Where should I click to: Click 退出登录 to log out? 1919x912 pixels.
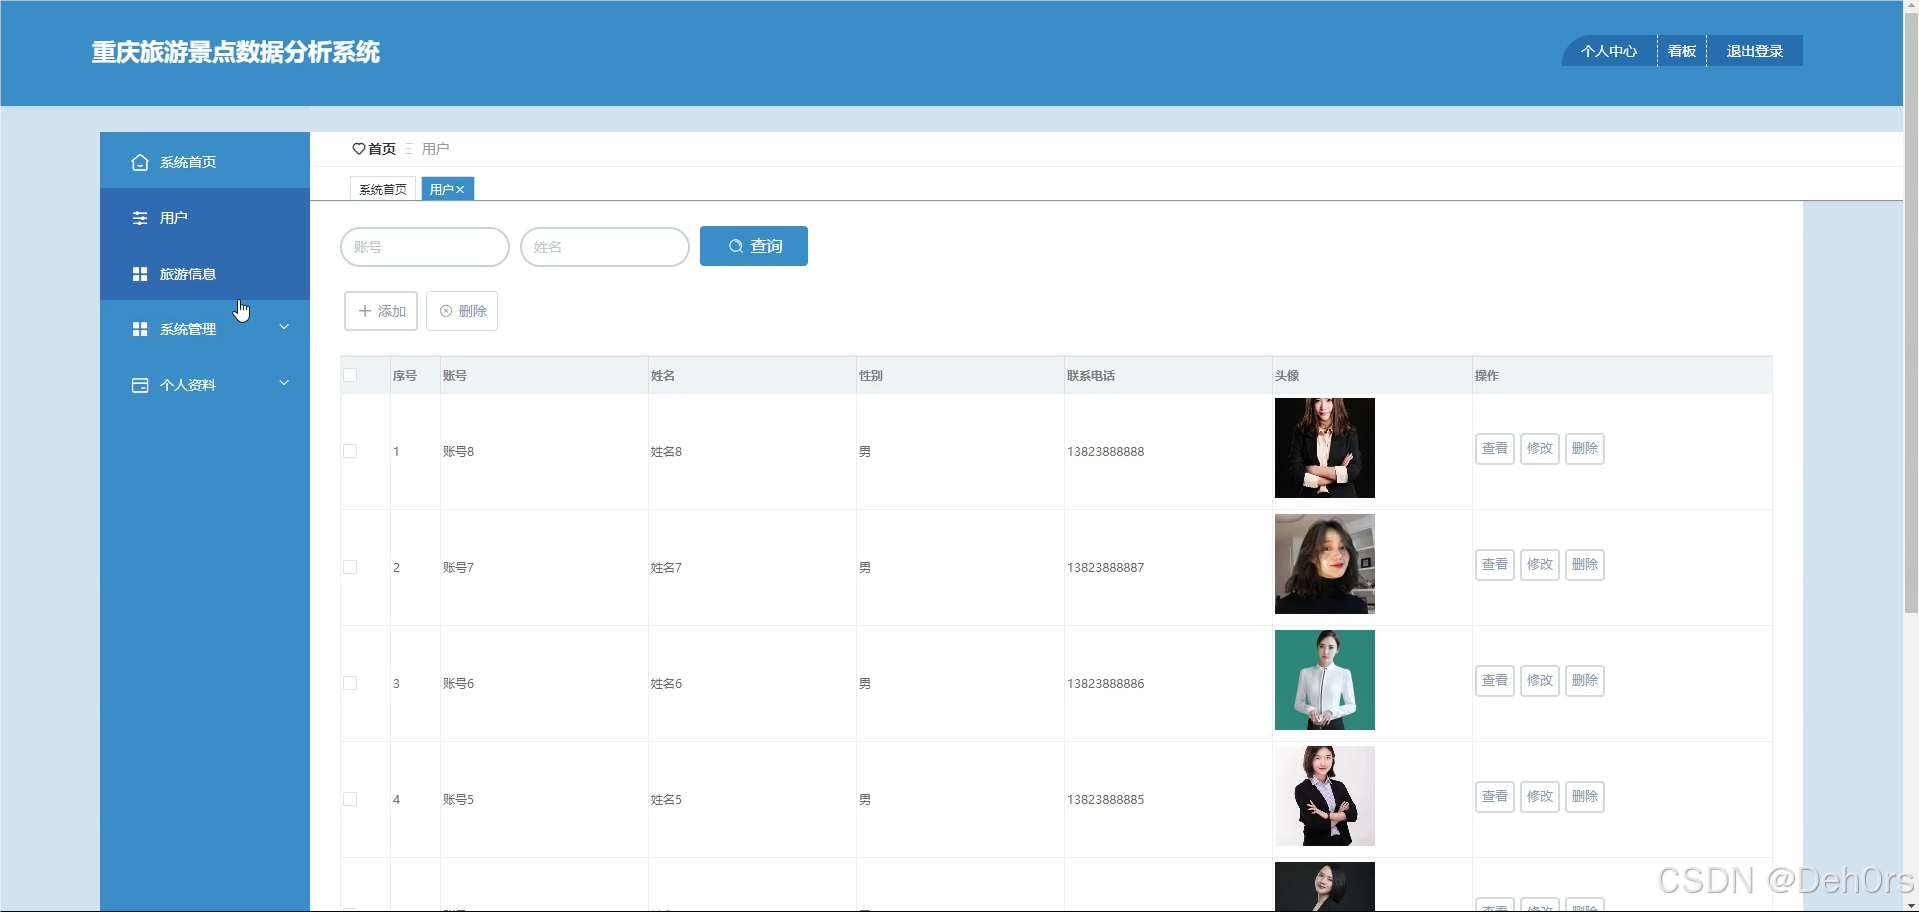click(x=1755, y=51)
